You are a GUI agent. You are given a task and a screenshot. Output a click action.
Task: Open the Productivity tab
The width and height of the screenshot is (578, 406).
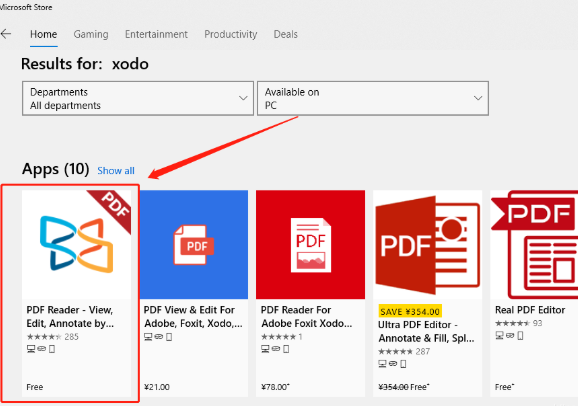click(231, 34)
